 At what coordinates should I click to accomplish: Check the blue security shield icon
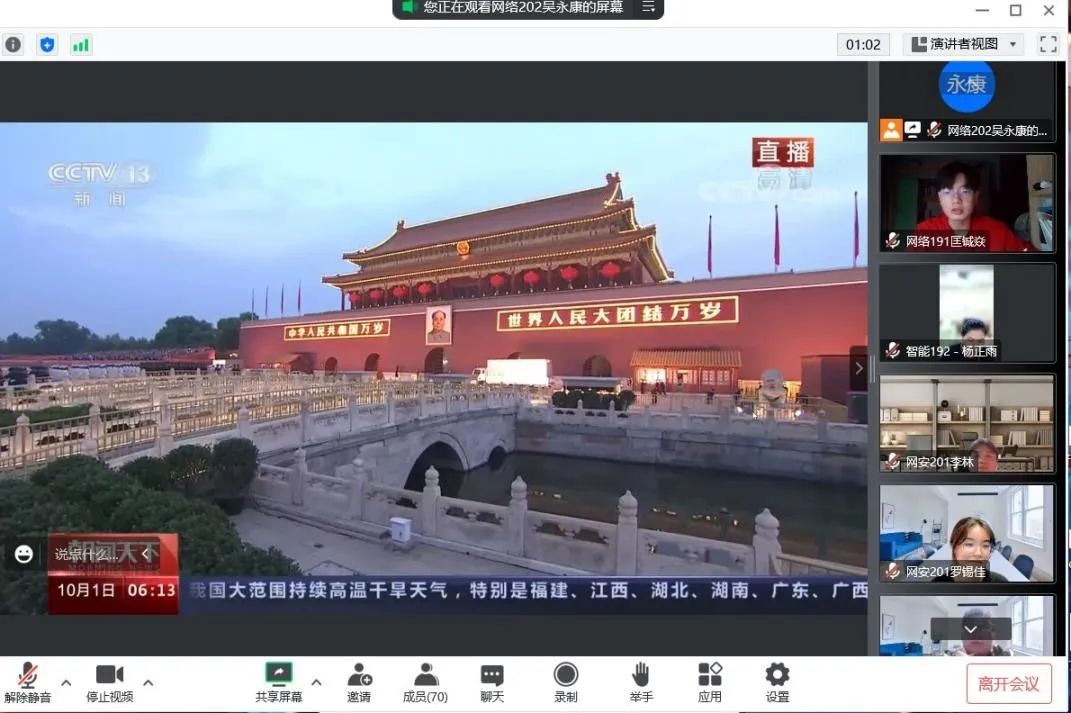click(47, 45)
